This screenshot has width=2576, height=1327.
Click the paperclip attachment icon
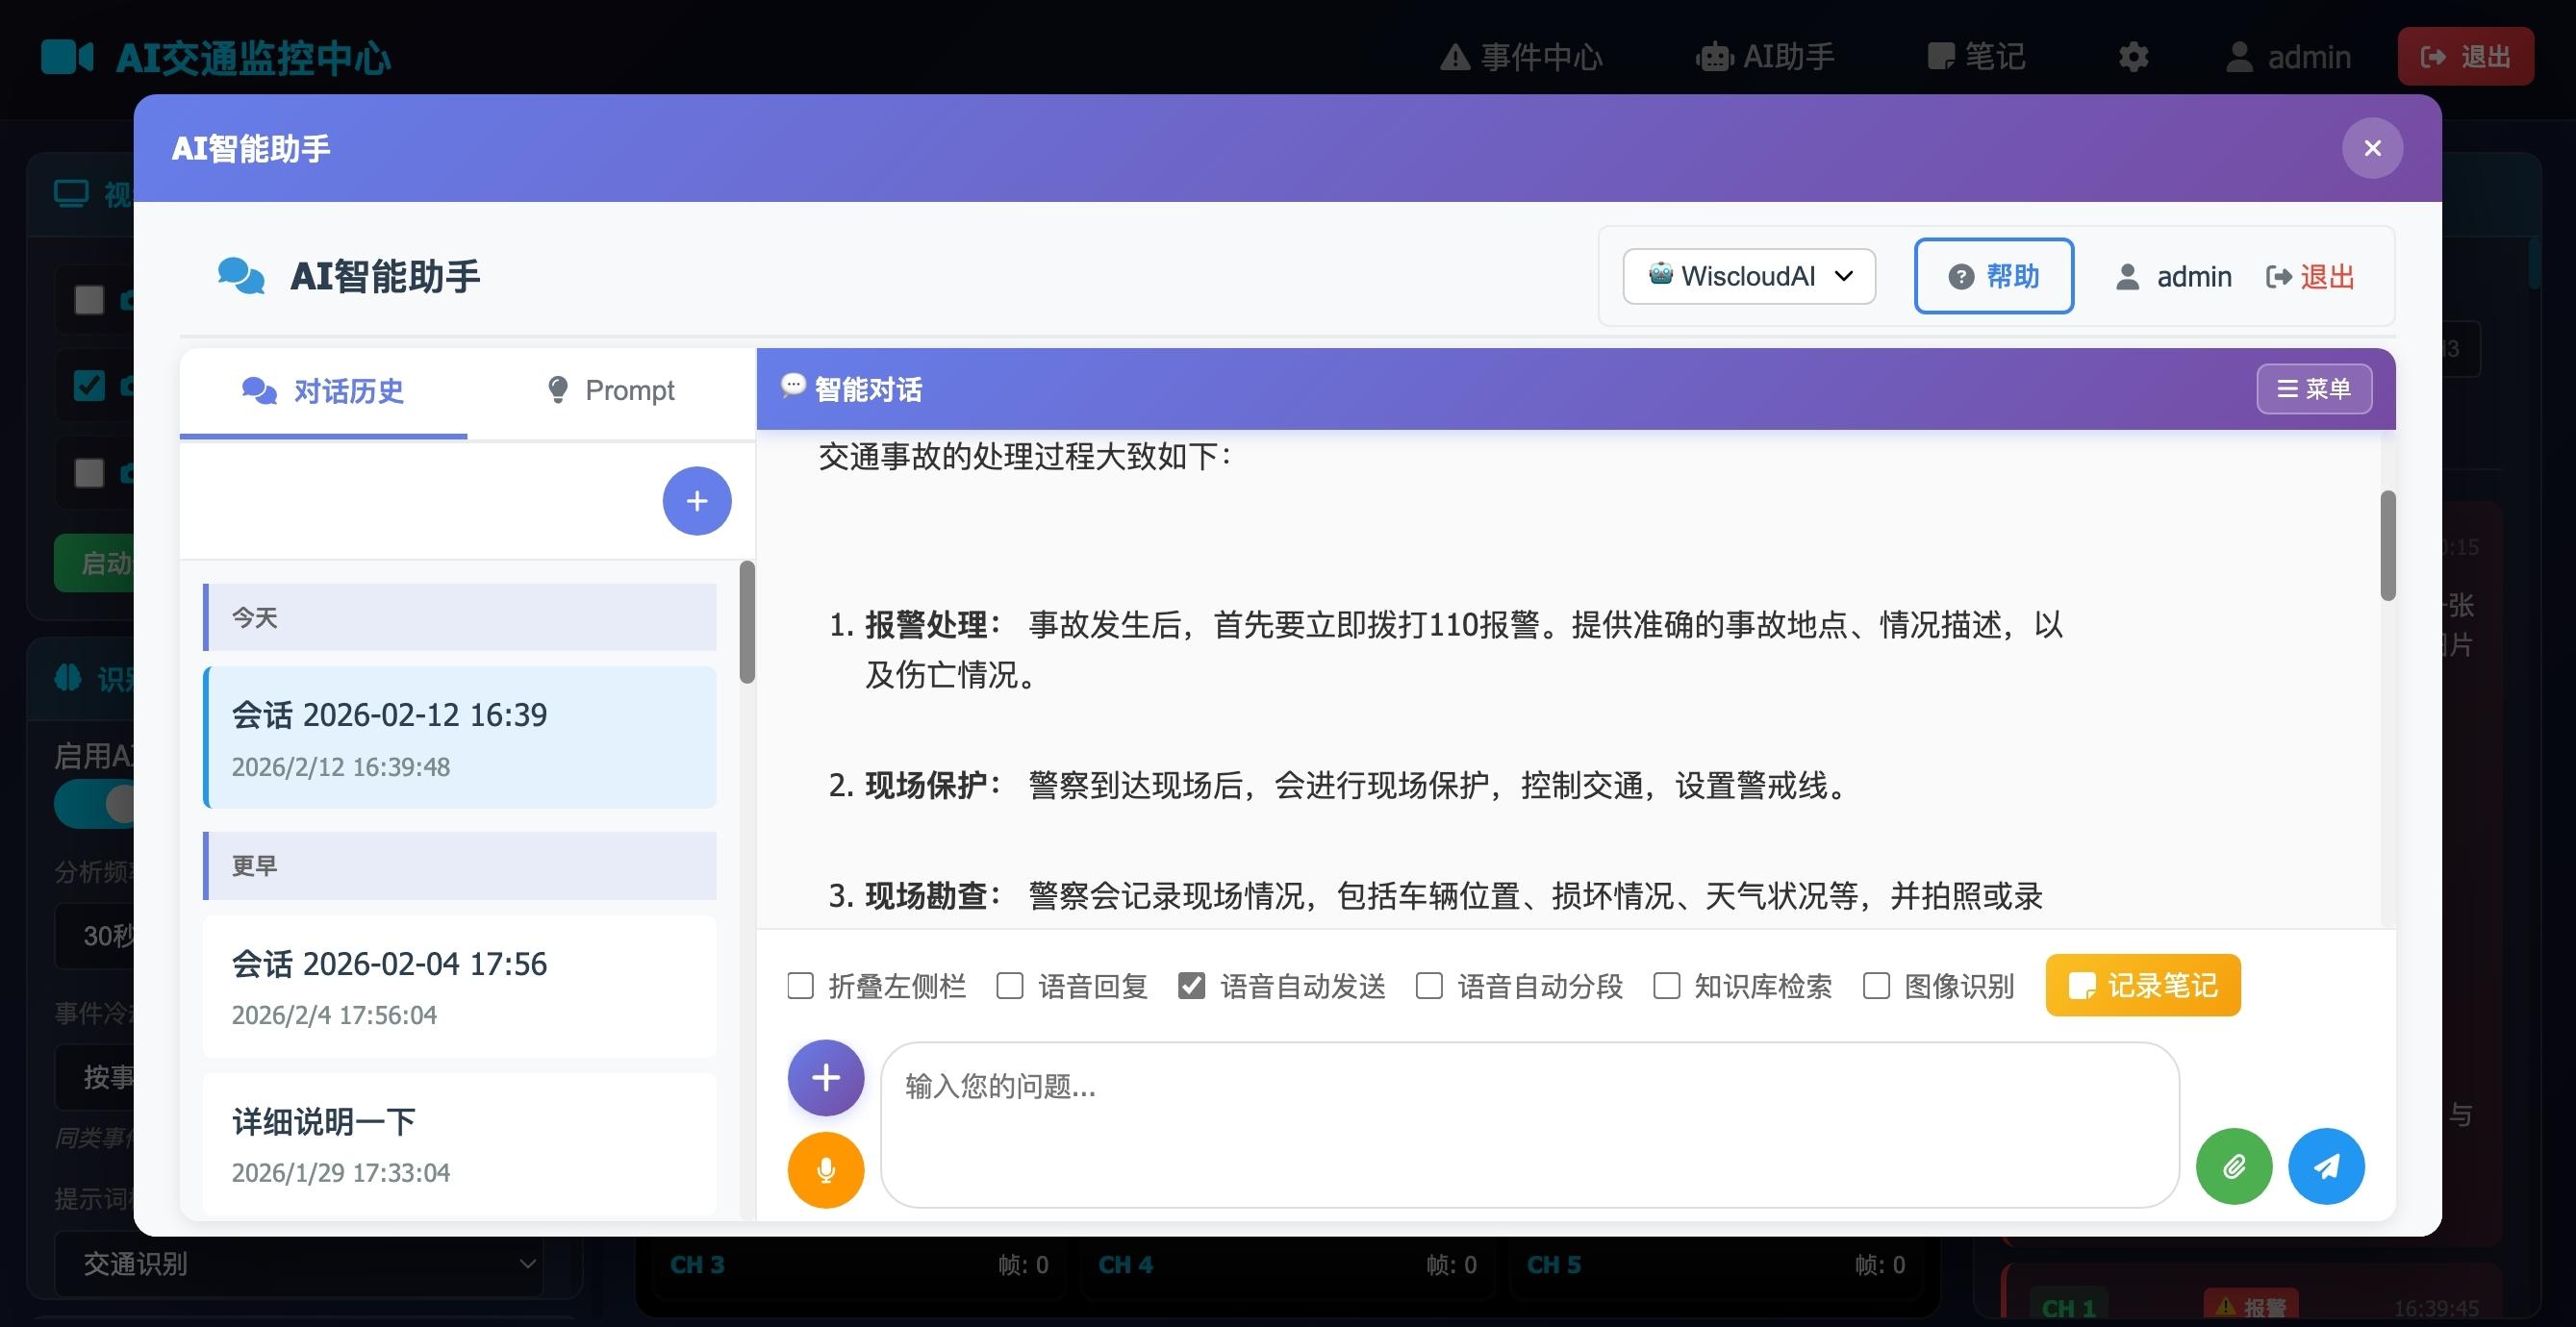pos(2234,1166)
